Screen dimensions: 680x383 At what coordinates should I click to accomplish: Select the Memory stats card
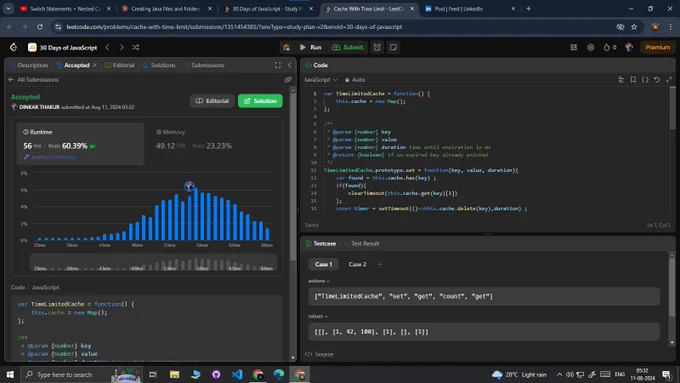pyautogui.click(x=213, y=143)
